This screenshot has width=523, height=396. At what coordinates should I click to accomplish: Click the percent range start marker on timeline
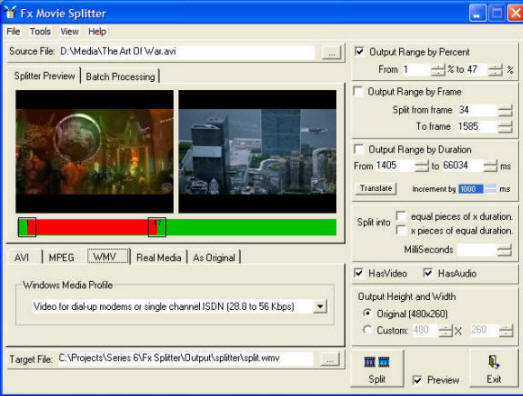27,227
